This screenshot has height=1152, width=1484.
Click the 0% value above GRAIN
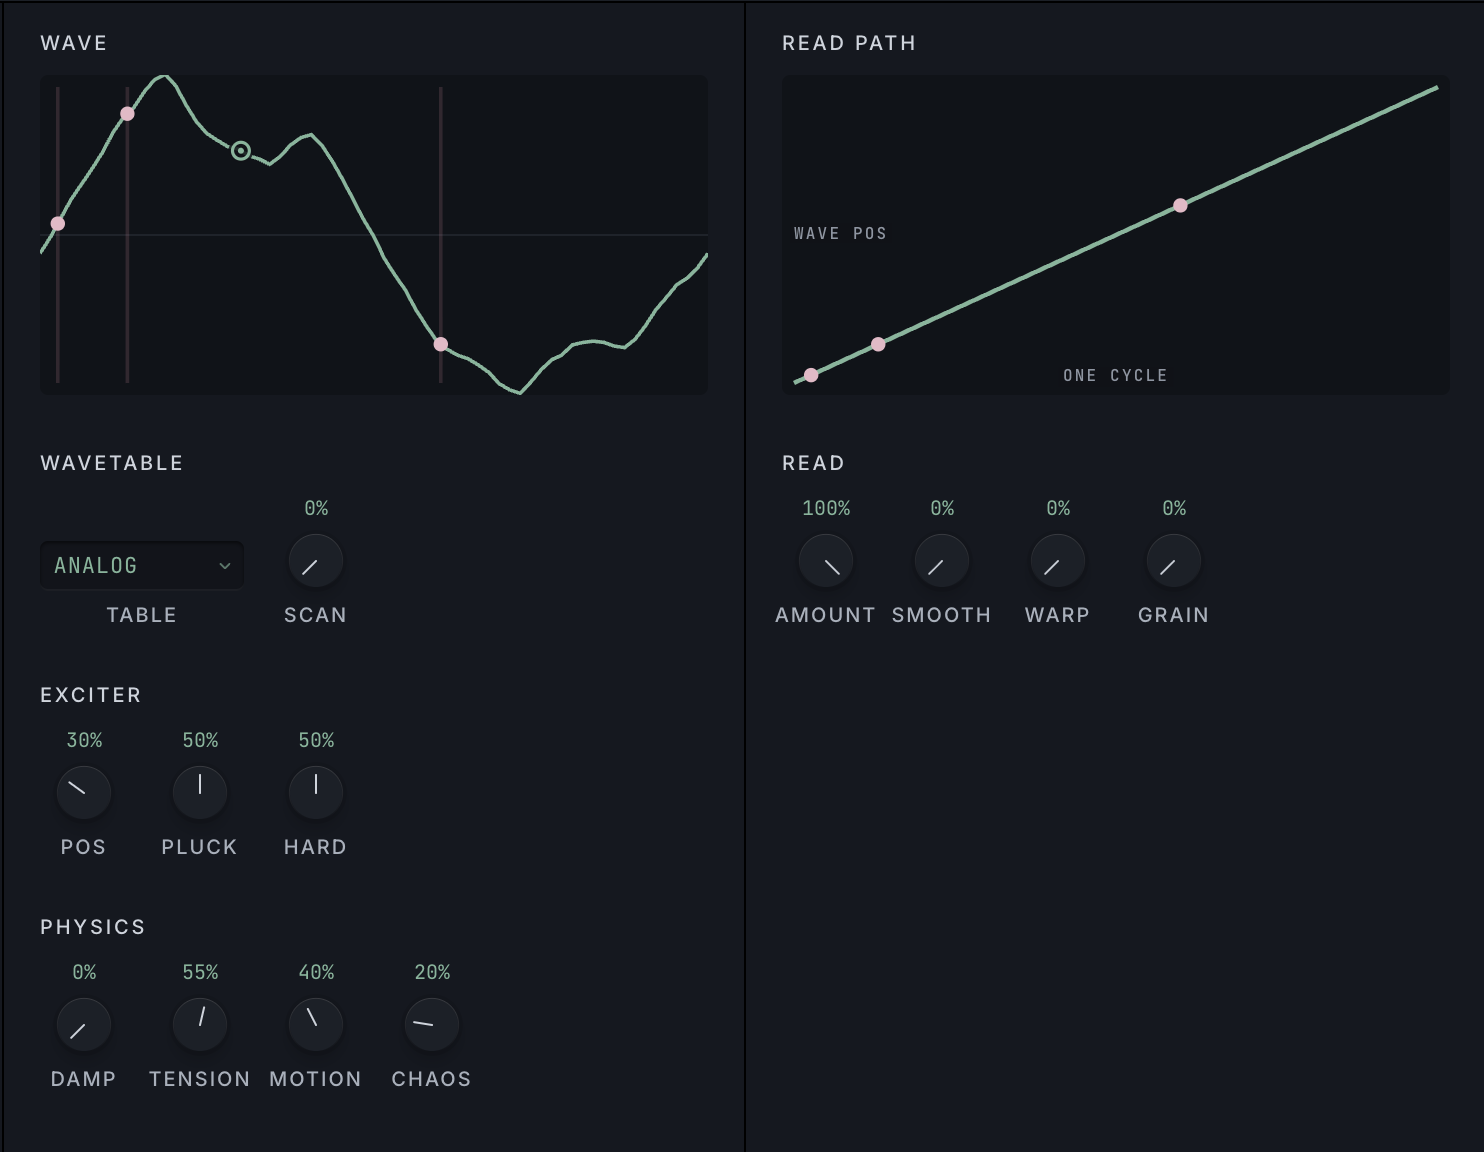coord(1174,508)
